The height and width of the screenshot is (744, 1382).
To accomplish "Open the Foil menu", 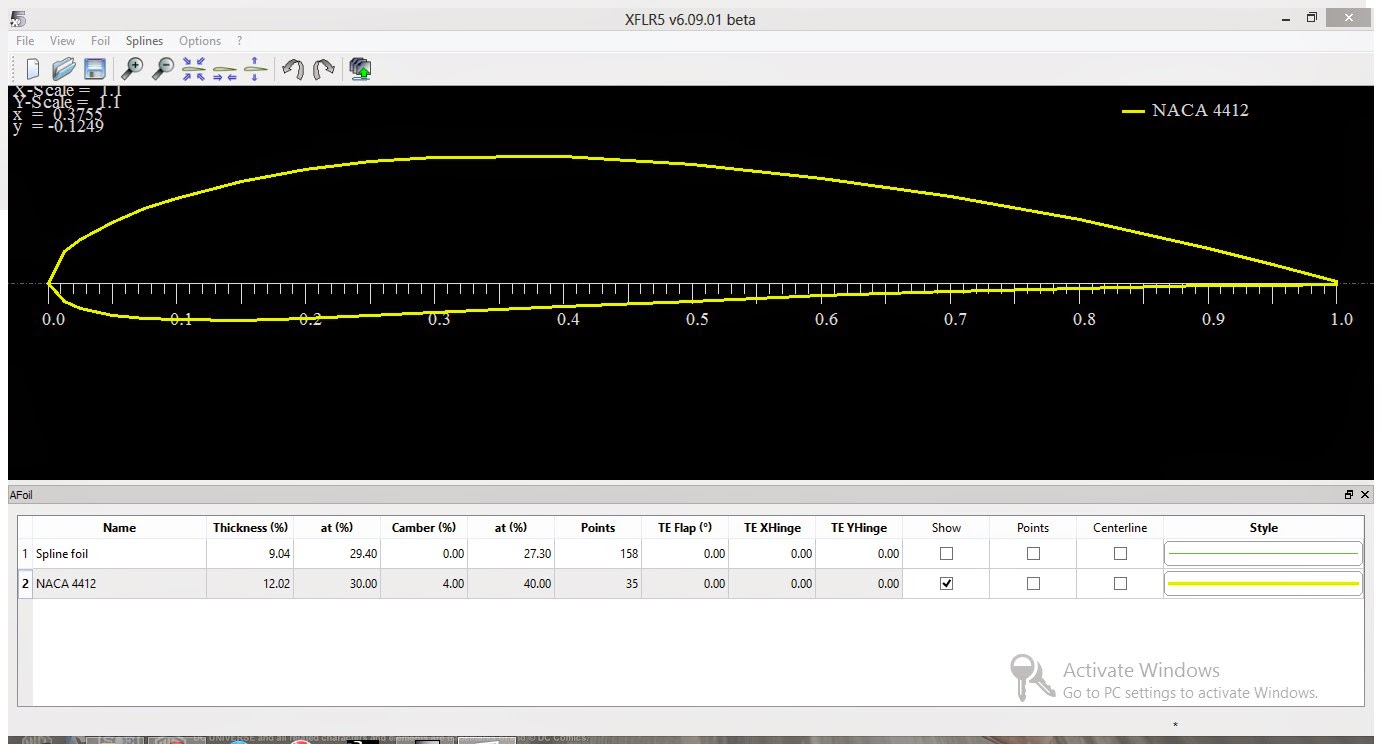I will coord(100,41).
